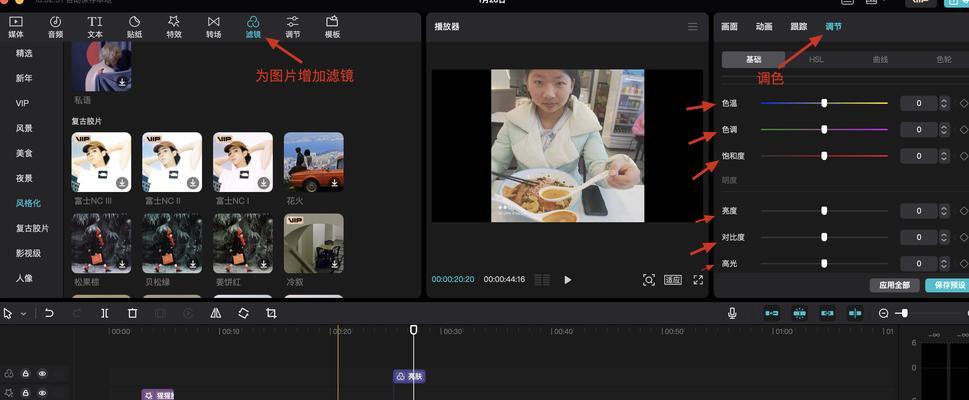Zoom out the timeline with minus magnifier
Screen dimensions: 969x400
[x=884, y=313]
